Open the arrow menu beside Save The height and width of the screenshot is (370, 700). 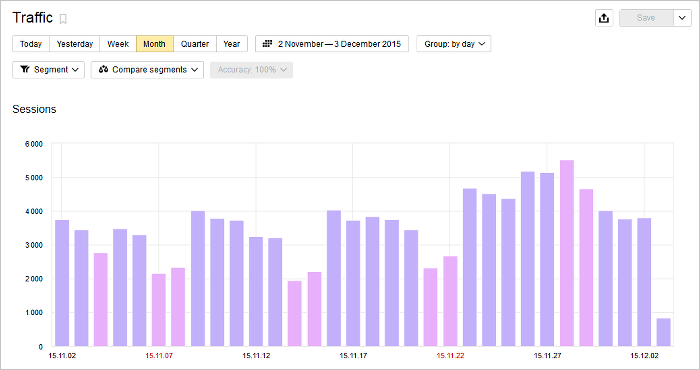(682, 18)
